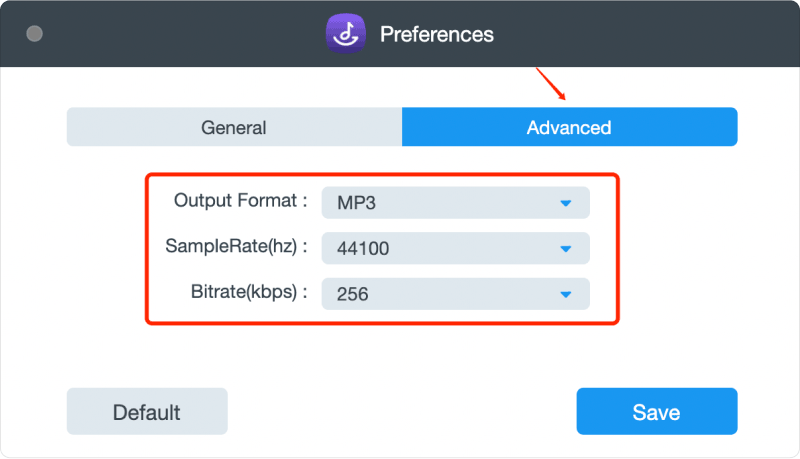The image size is (800, 459).
Task: Click the MP3 value text
Action: [x=356, y=203]
